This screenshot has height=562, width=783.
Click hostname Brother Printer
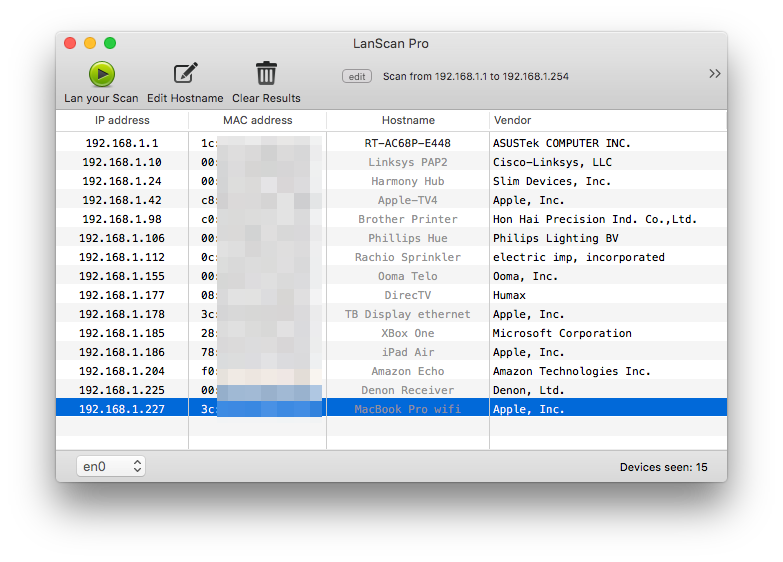(407, 219)
